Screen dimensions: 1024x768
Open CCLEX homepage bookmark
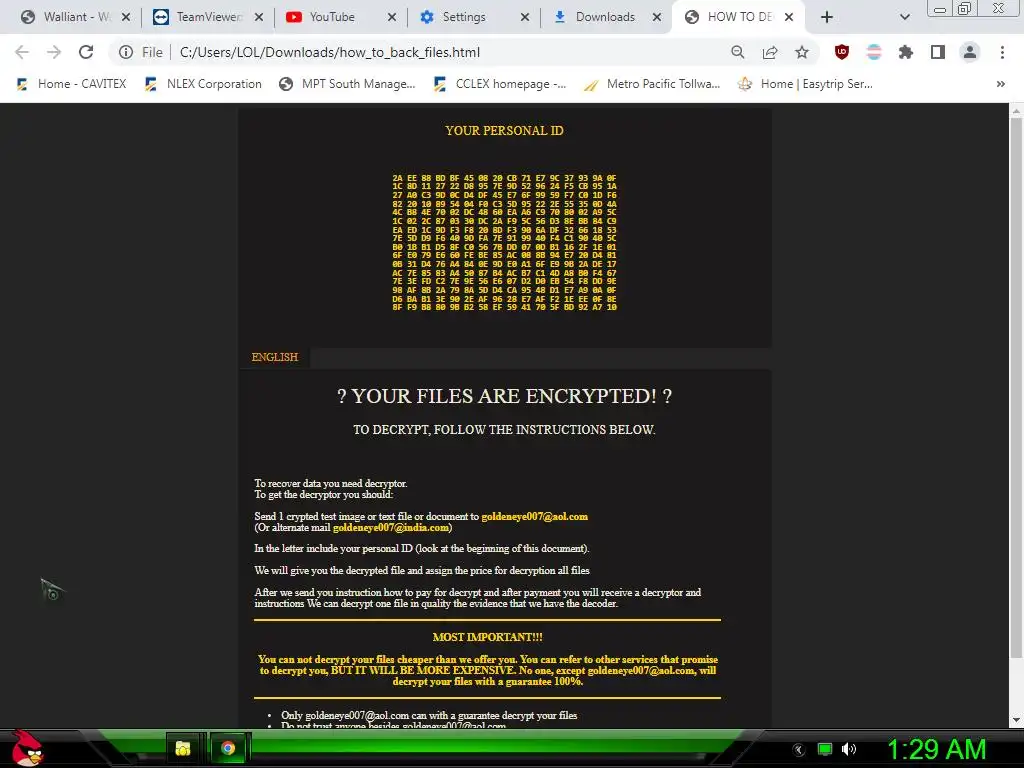(500, 84)
